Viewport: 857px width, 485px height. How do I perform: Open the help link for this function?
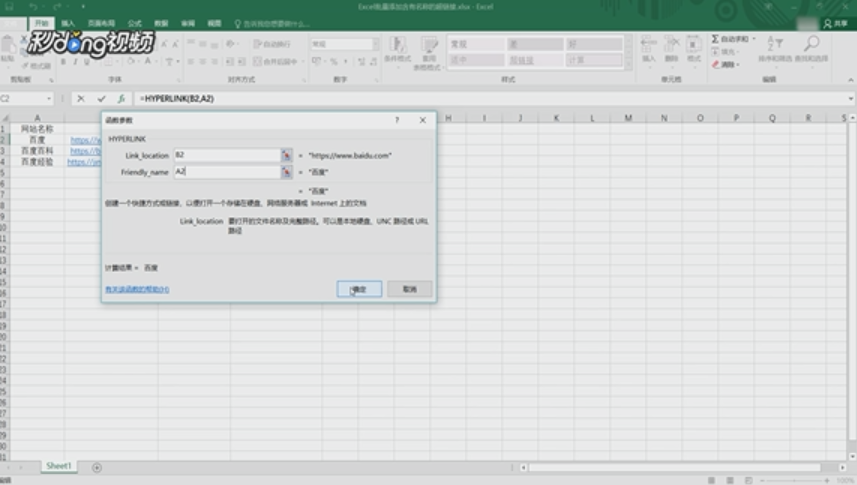pos(137,289)
